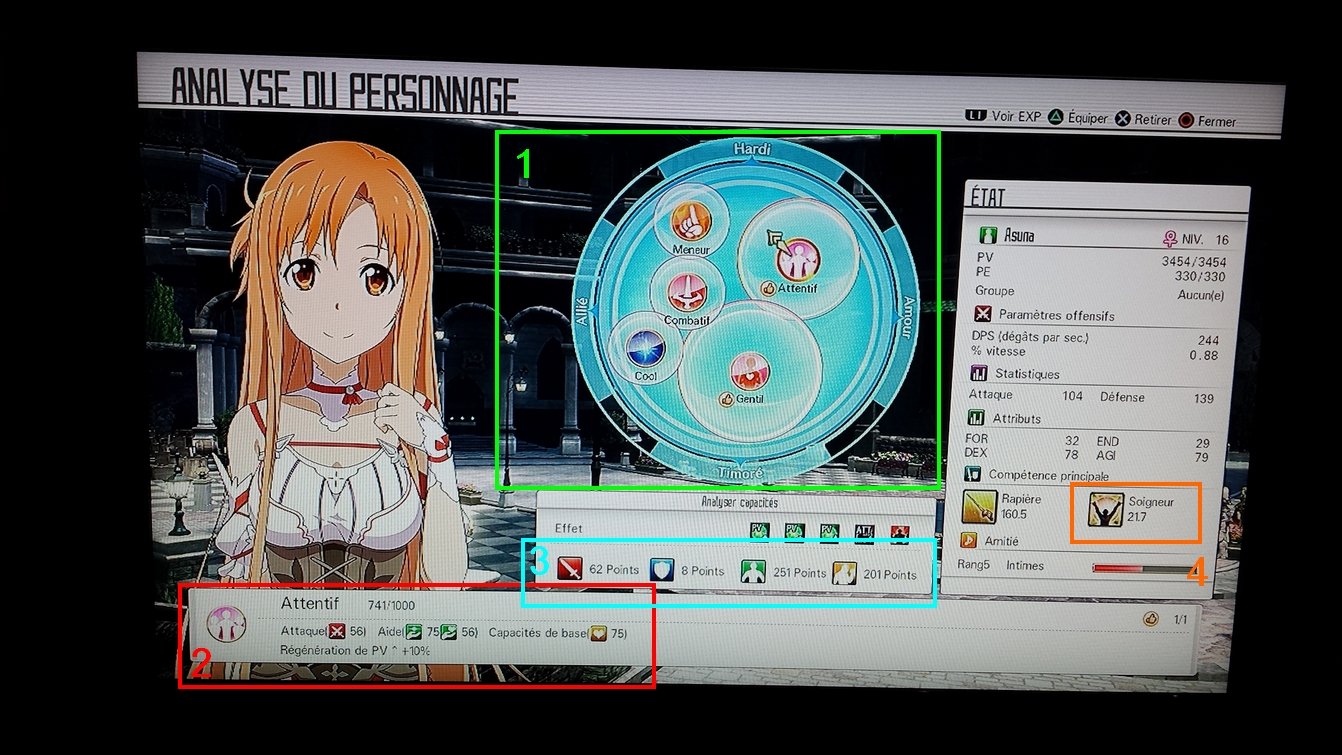1342x755 pixels.
Task: Click the Statistiques bar-chart icon
Action: coord(979,374)
